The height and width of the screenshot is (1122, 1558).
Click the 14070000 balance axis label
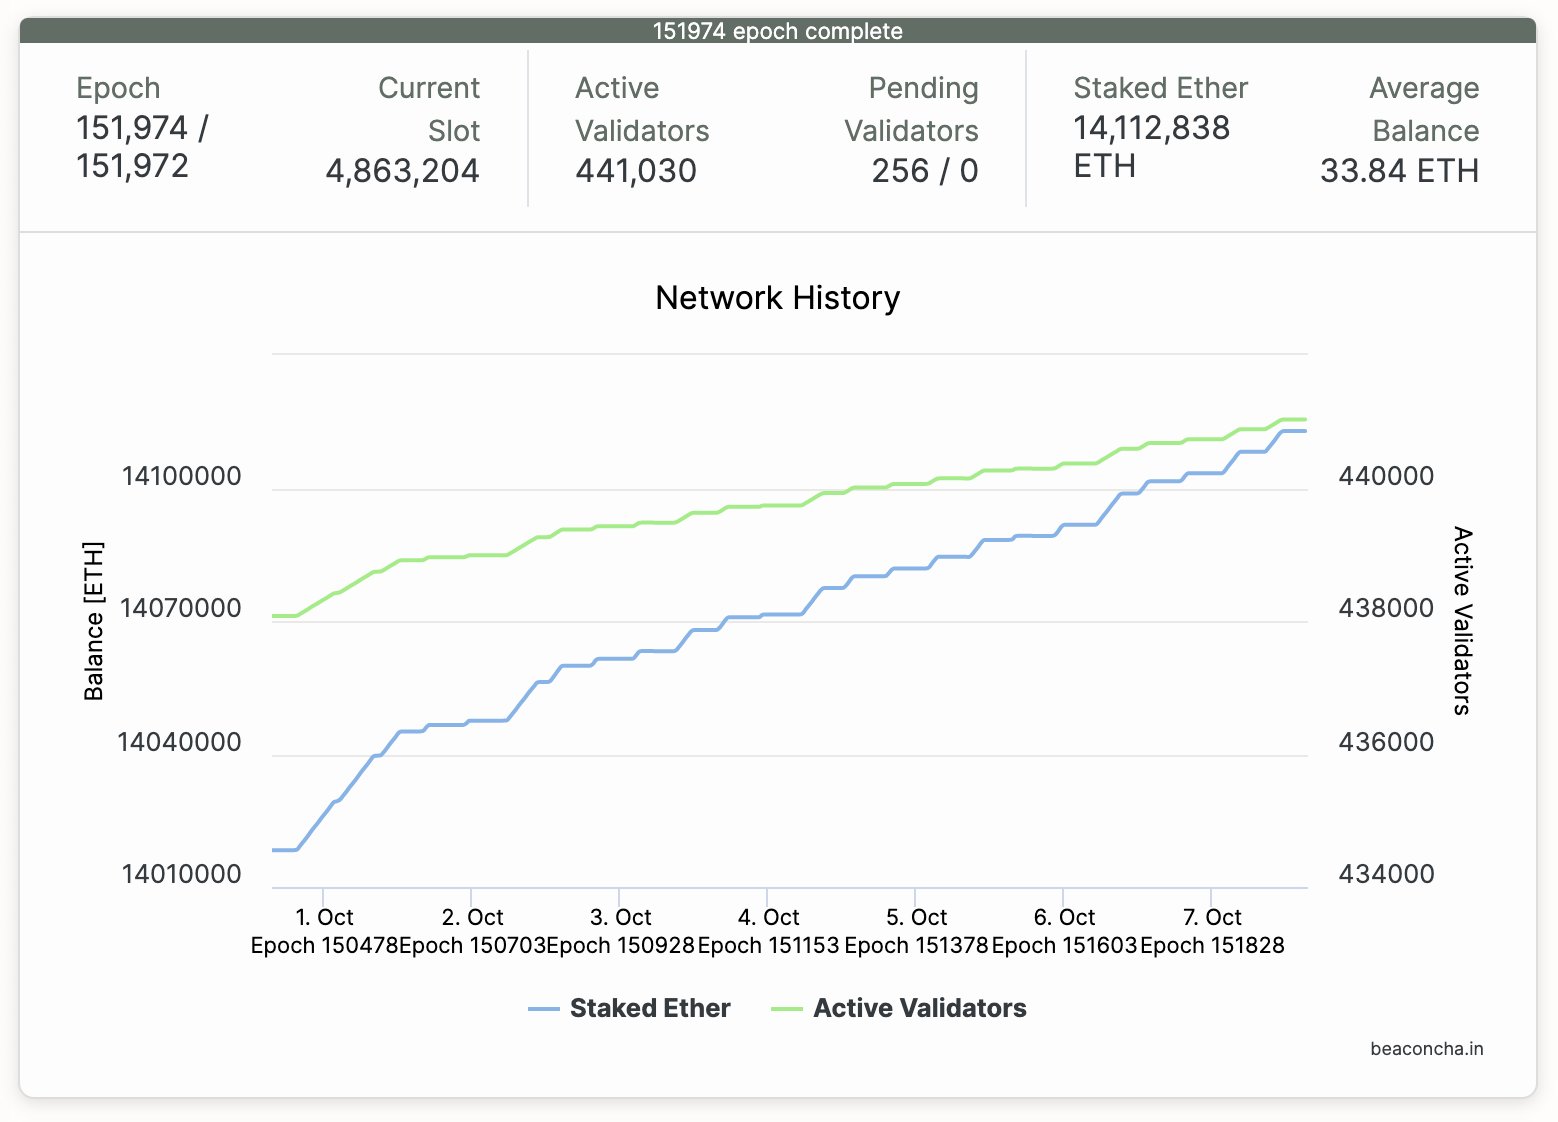[180, 608]
